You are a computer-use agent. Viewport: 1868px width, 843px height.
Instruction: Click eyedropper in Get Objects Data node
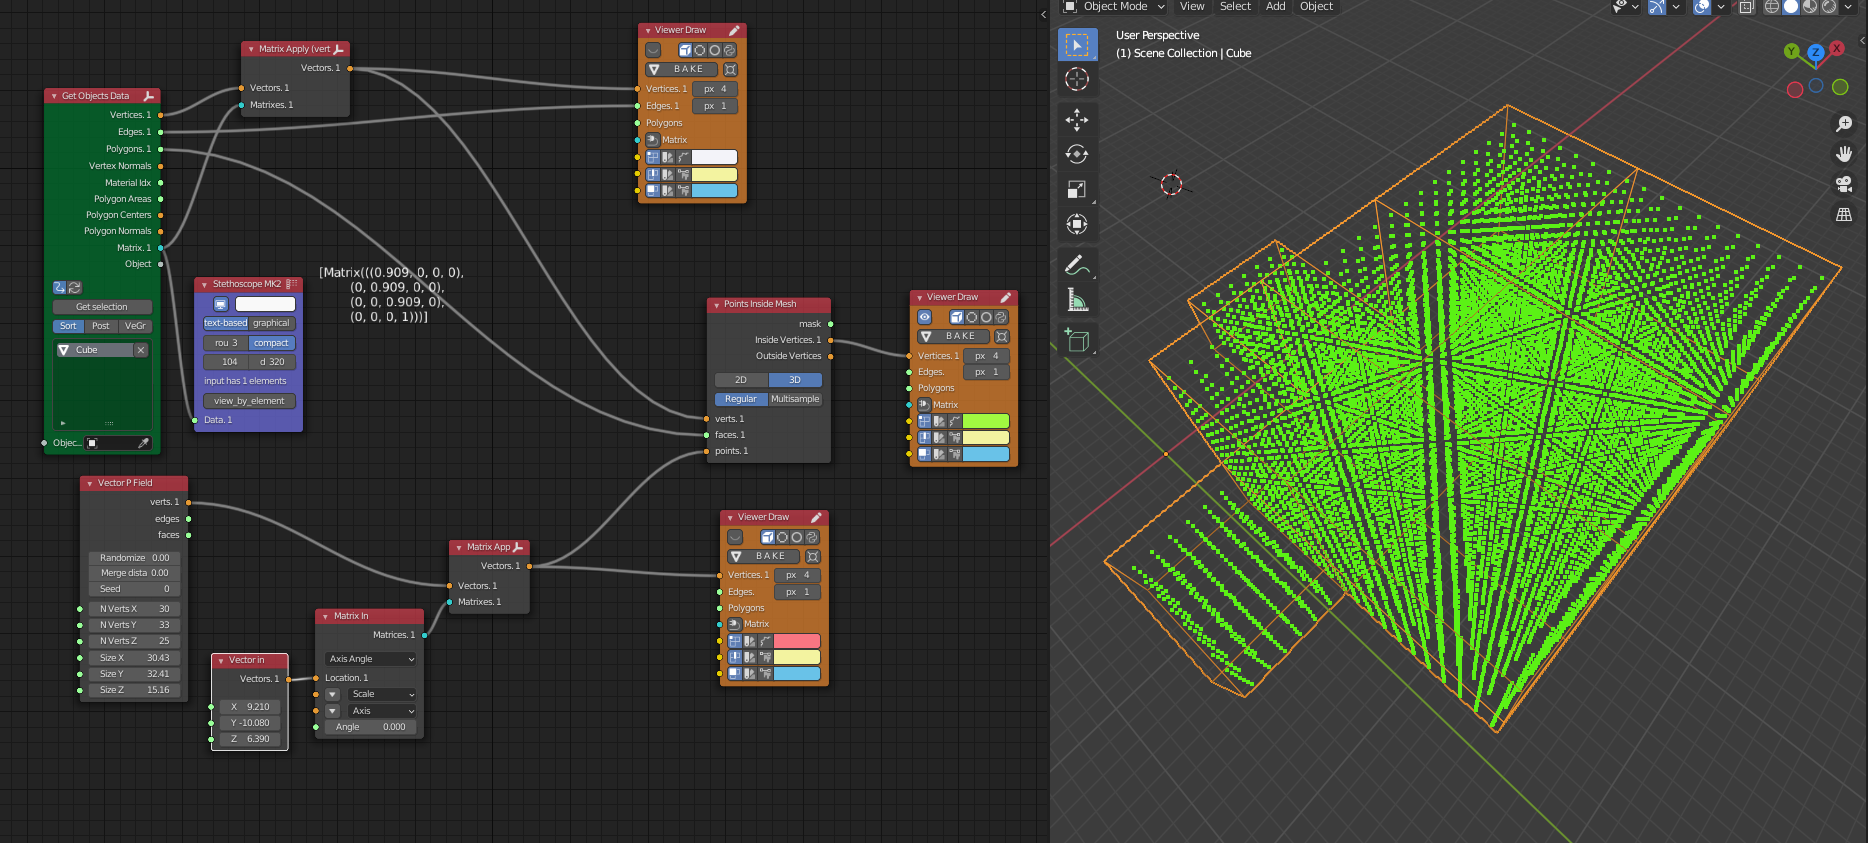[x=143, y=443]
